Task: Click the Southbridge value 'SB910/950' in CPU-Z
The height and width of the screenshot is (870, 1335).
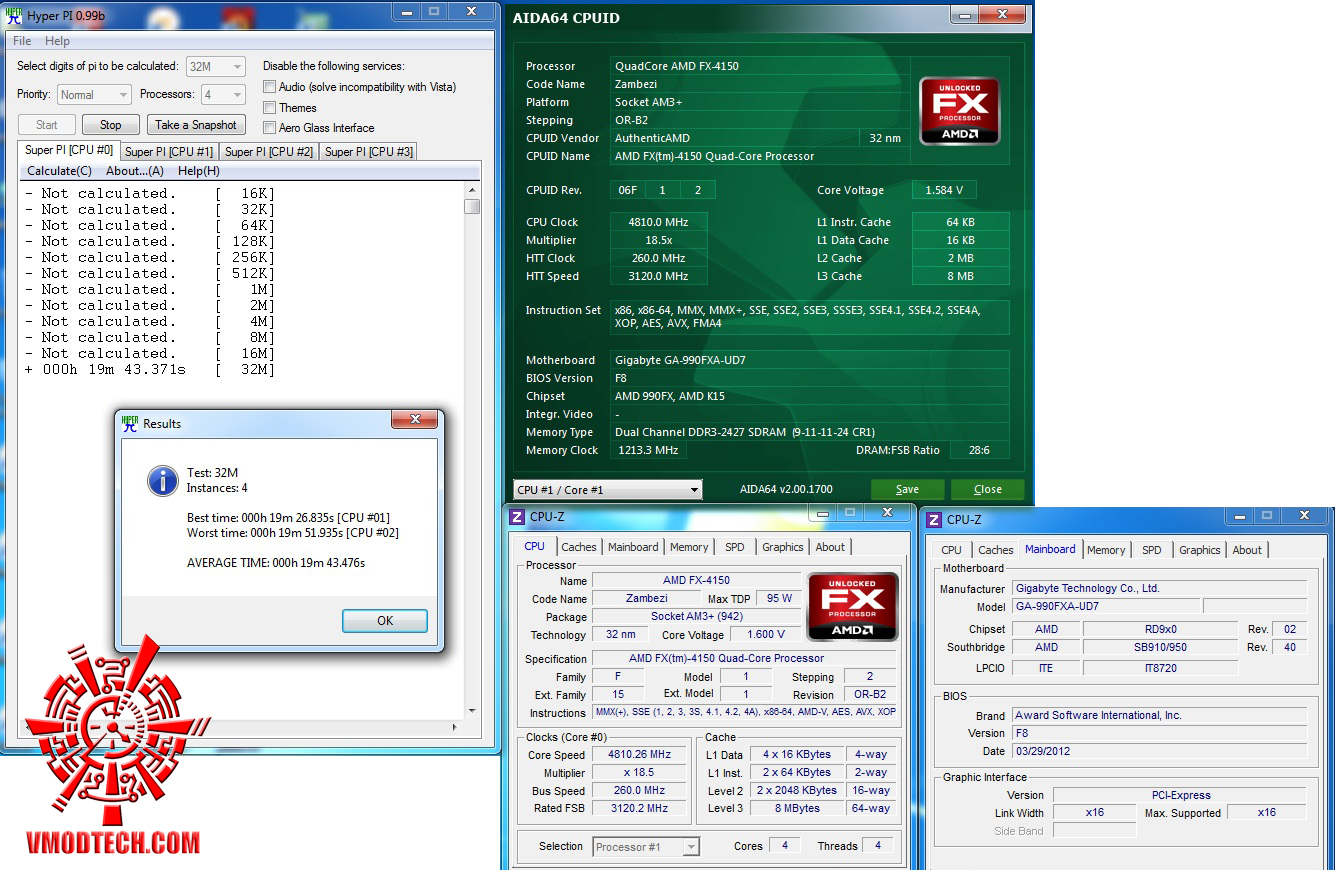Action: (1160, 647)
